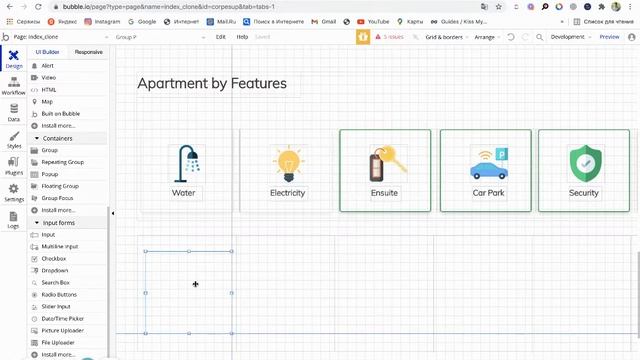640x360 pixels.
Task: Select the Water feature card
Action: 187,171
